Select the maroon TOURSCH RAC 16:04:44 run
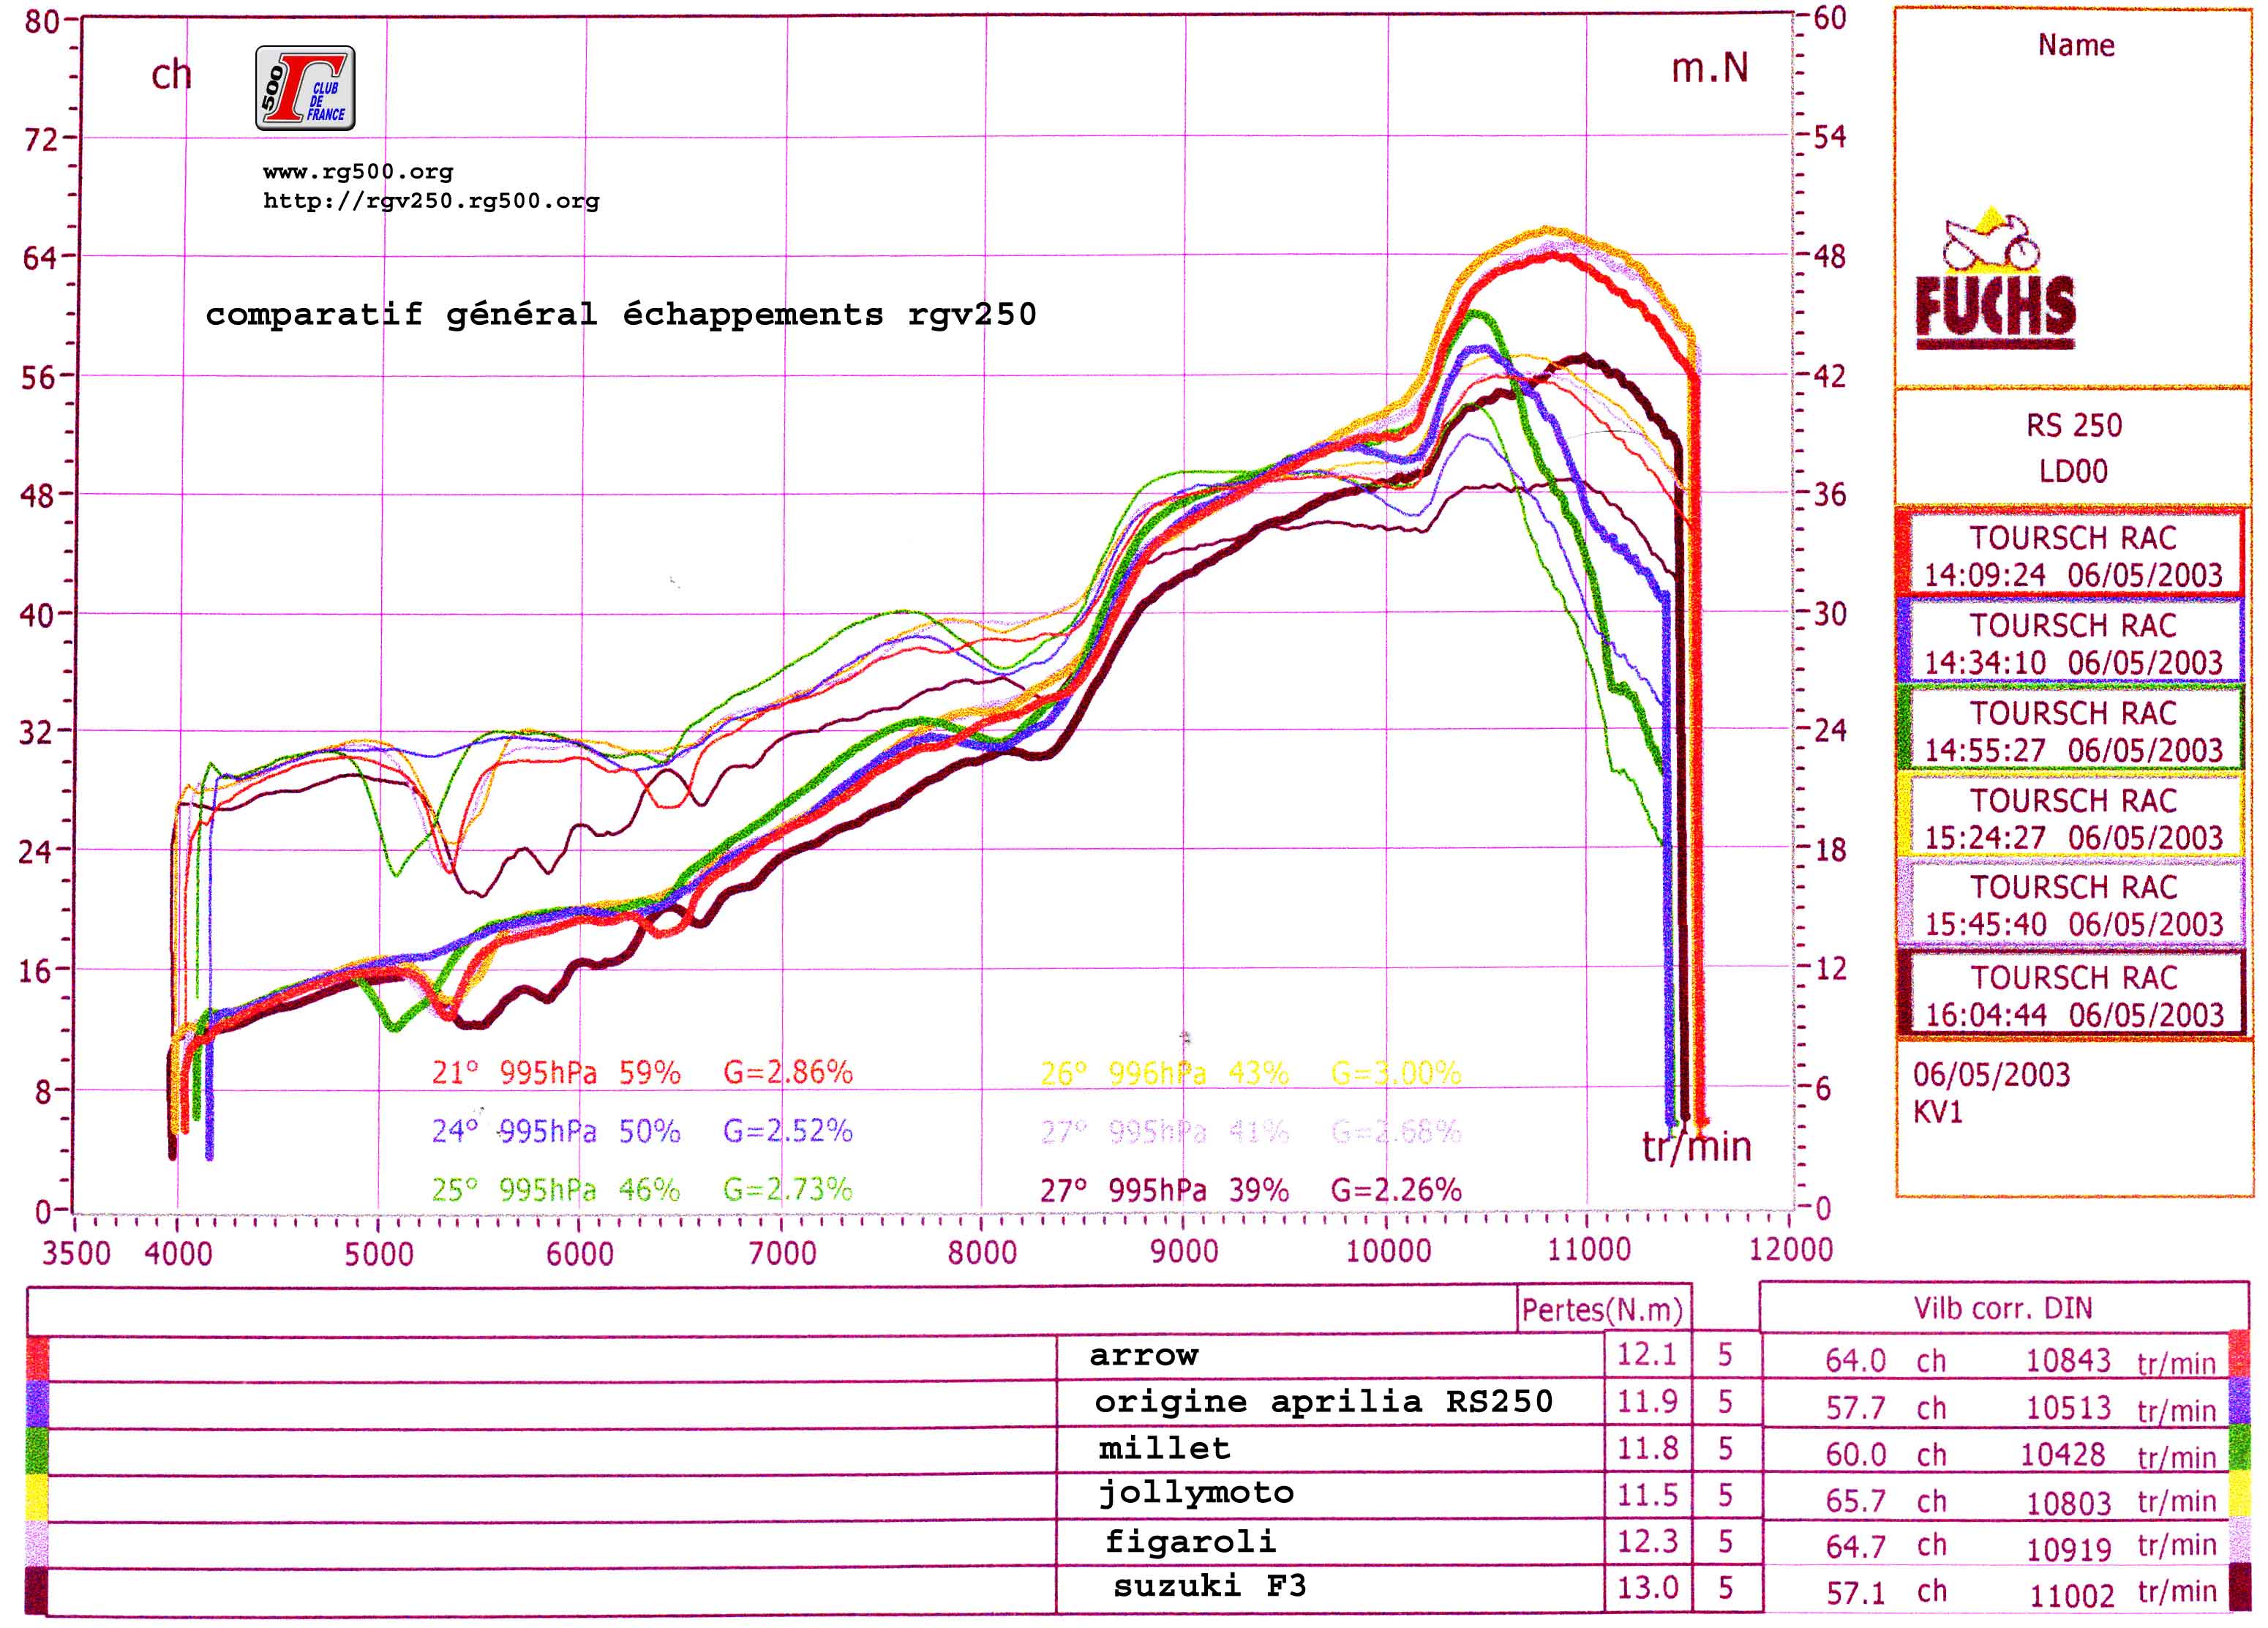 click(x=2072, y=995)
